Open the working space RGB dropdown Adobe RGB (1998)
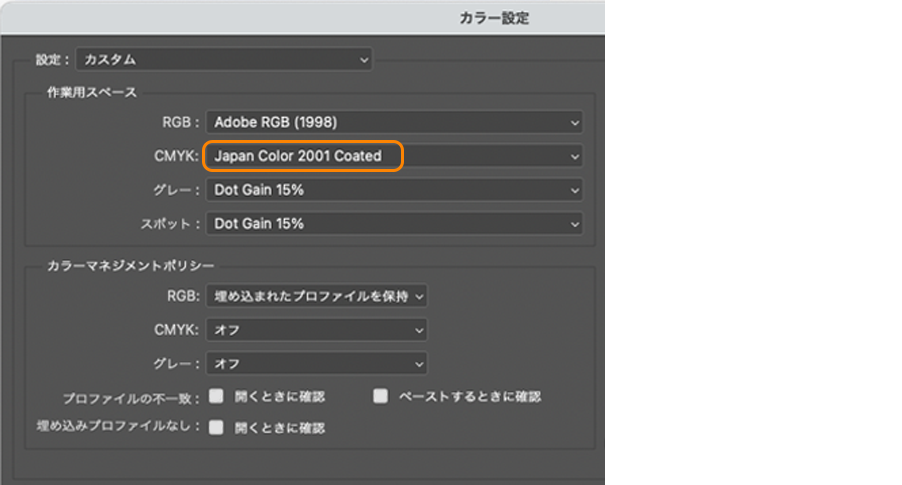 coord(394,122)
